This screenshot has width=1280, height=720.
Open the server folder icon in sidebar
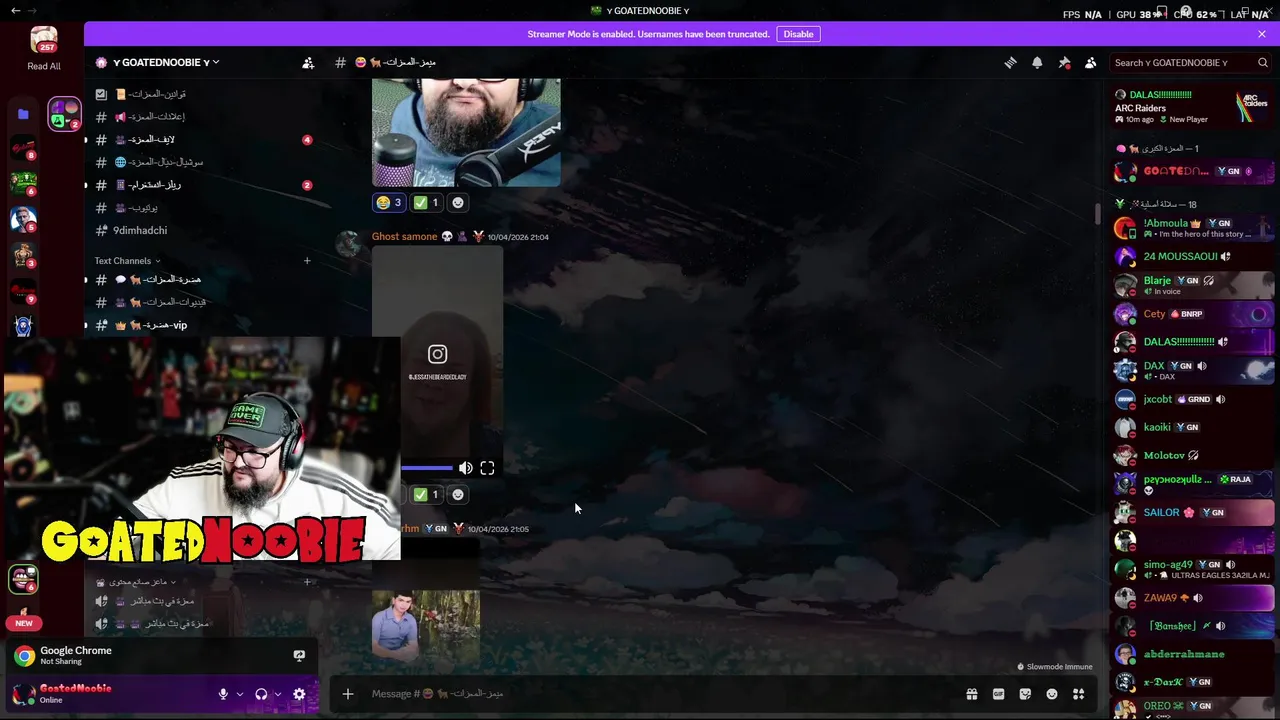[x=23, y=114]
